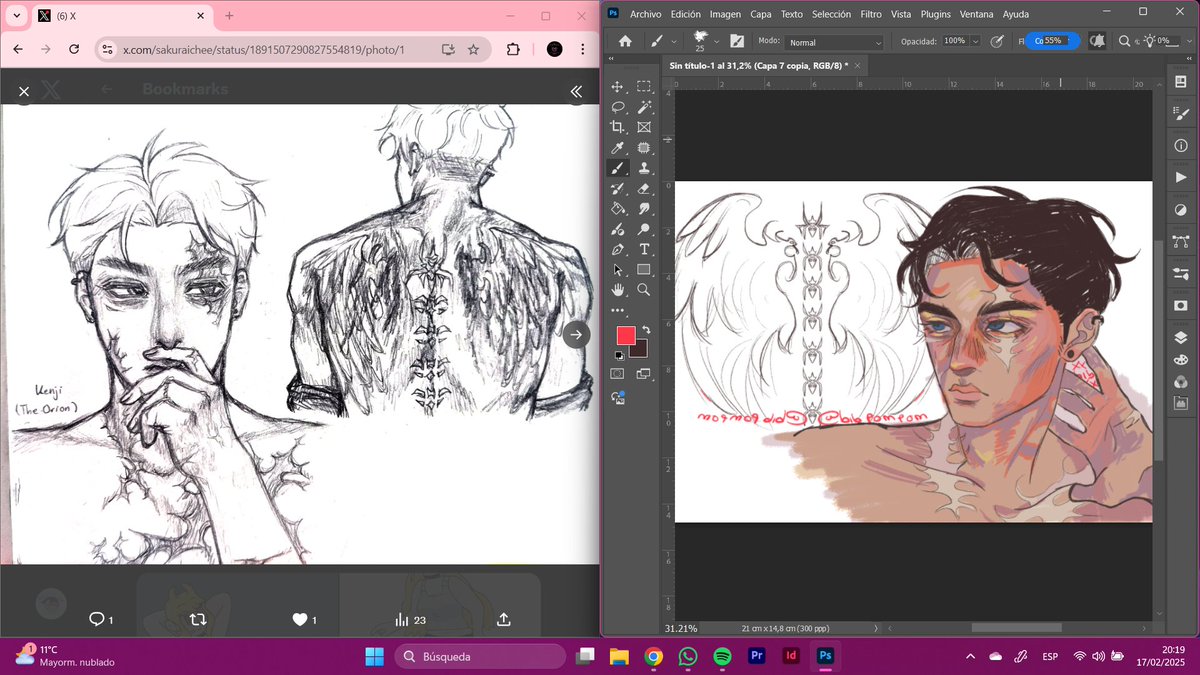Open Spotify from the taskbar
The height and width of the screenshot is (675, 1200).
[722, 657]
